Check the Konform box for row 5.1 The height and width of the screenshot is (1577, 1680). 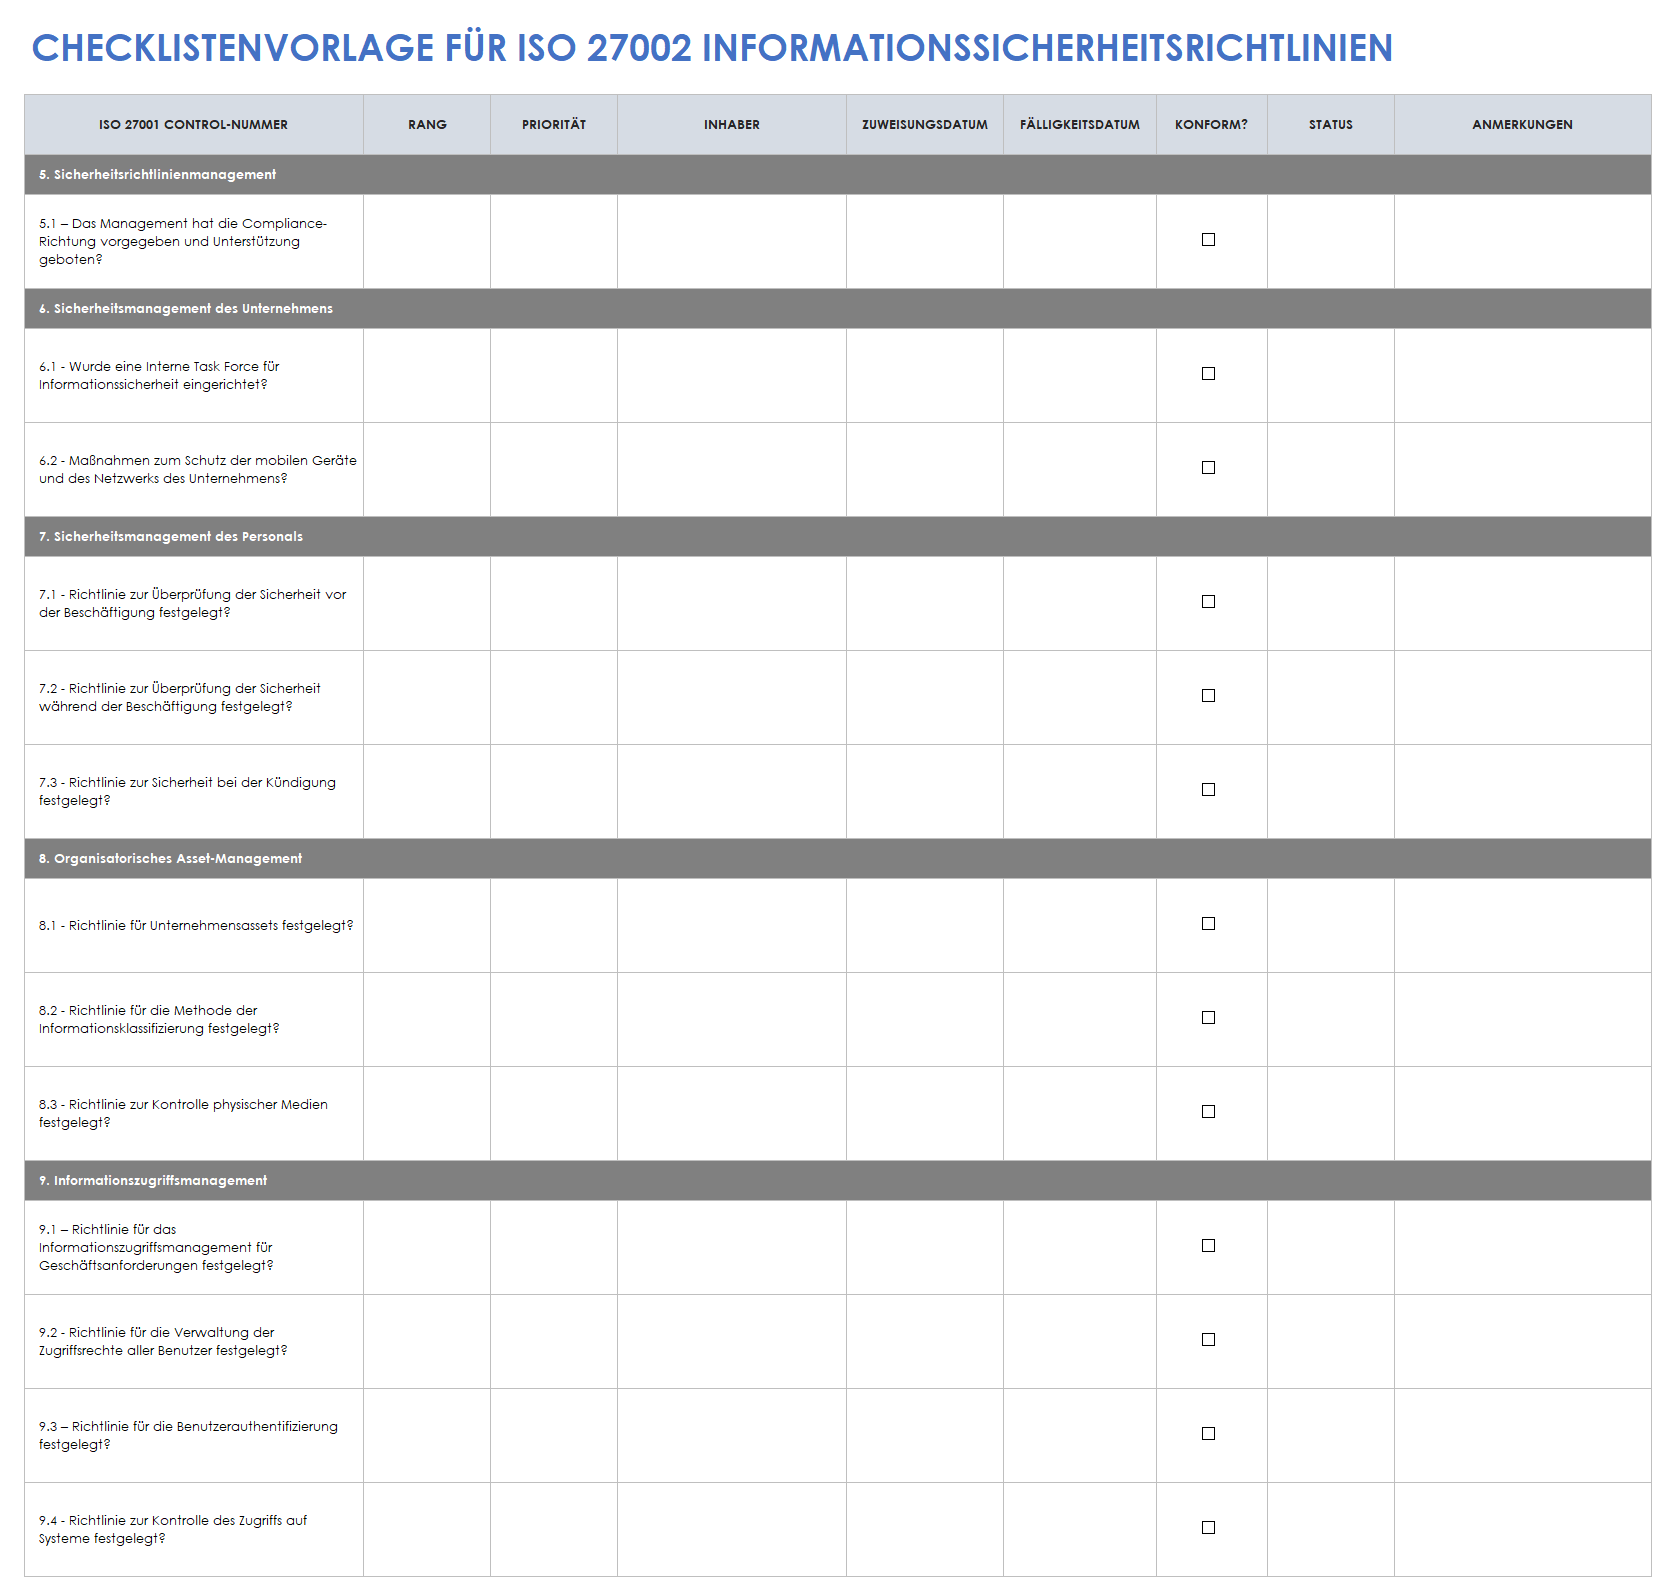click(1208, 240)
